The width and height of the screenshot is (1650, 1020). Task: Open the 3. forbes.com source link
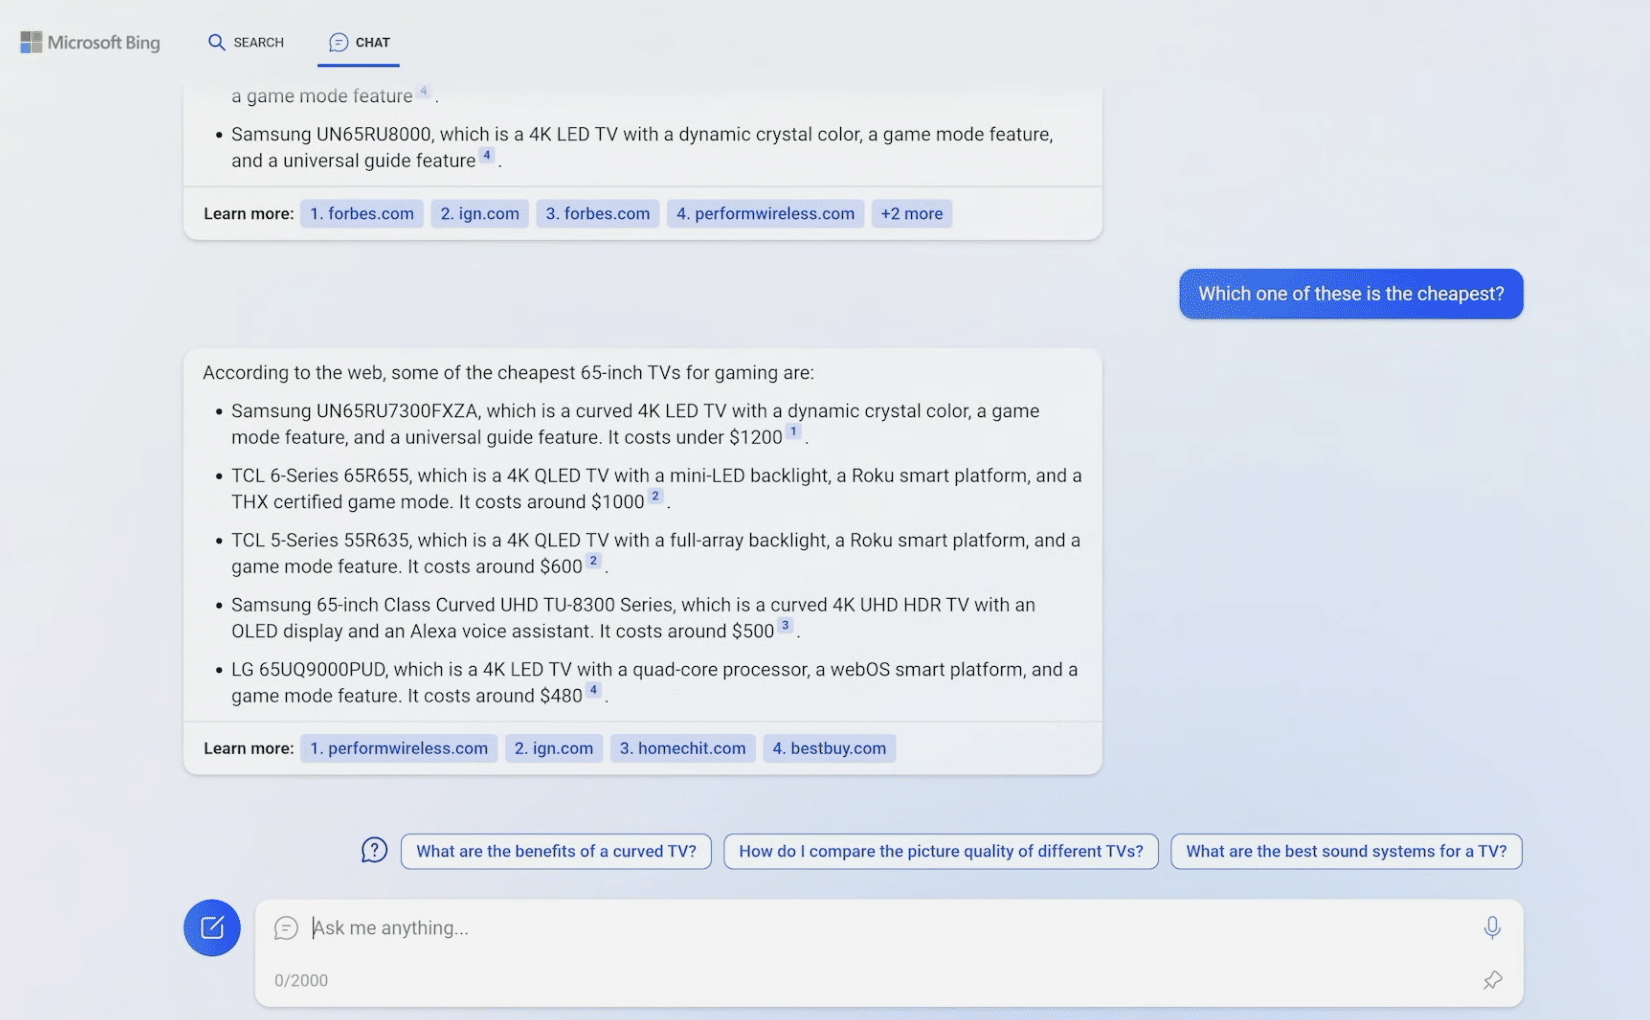point(598,213)
